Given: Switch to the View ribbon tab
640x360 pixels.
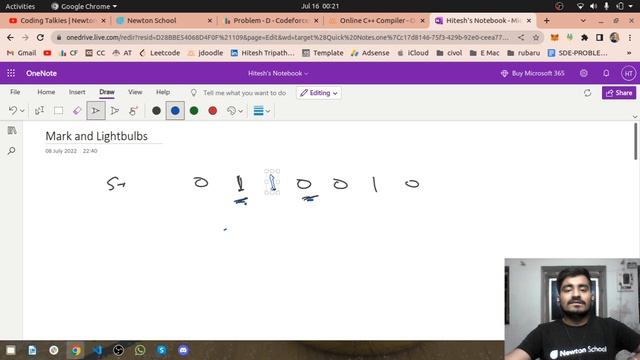Looking at the screenshot, I should [x=135, y=92].
